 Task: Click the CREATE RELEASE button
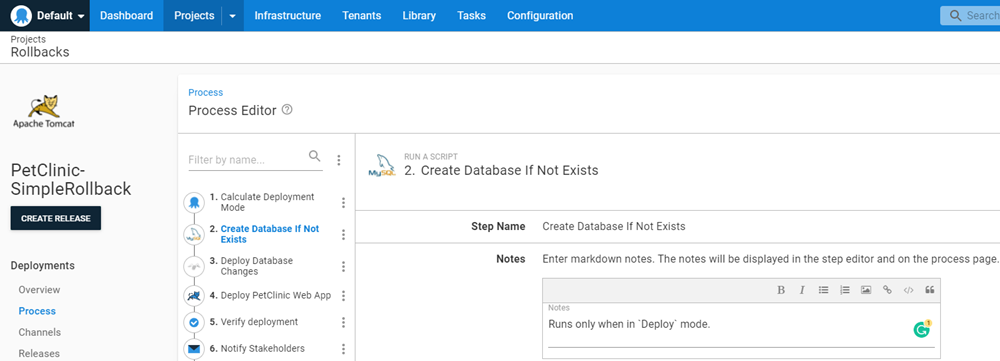(x=55, y=218)
